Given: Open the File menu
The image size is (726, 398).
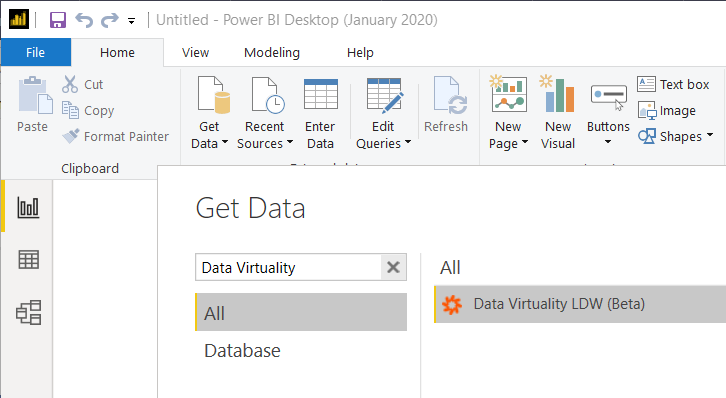Looking at the screenshot, I should coord(36,52).
